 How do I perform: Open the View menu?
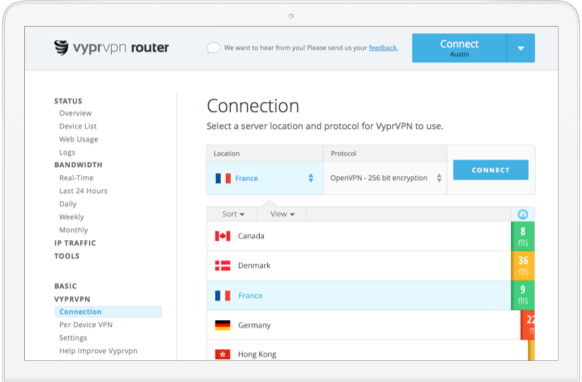click(282, 214)
